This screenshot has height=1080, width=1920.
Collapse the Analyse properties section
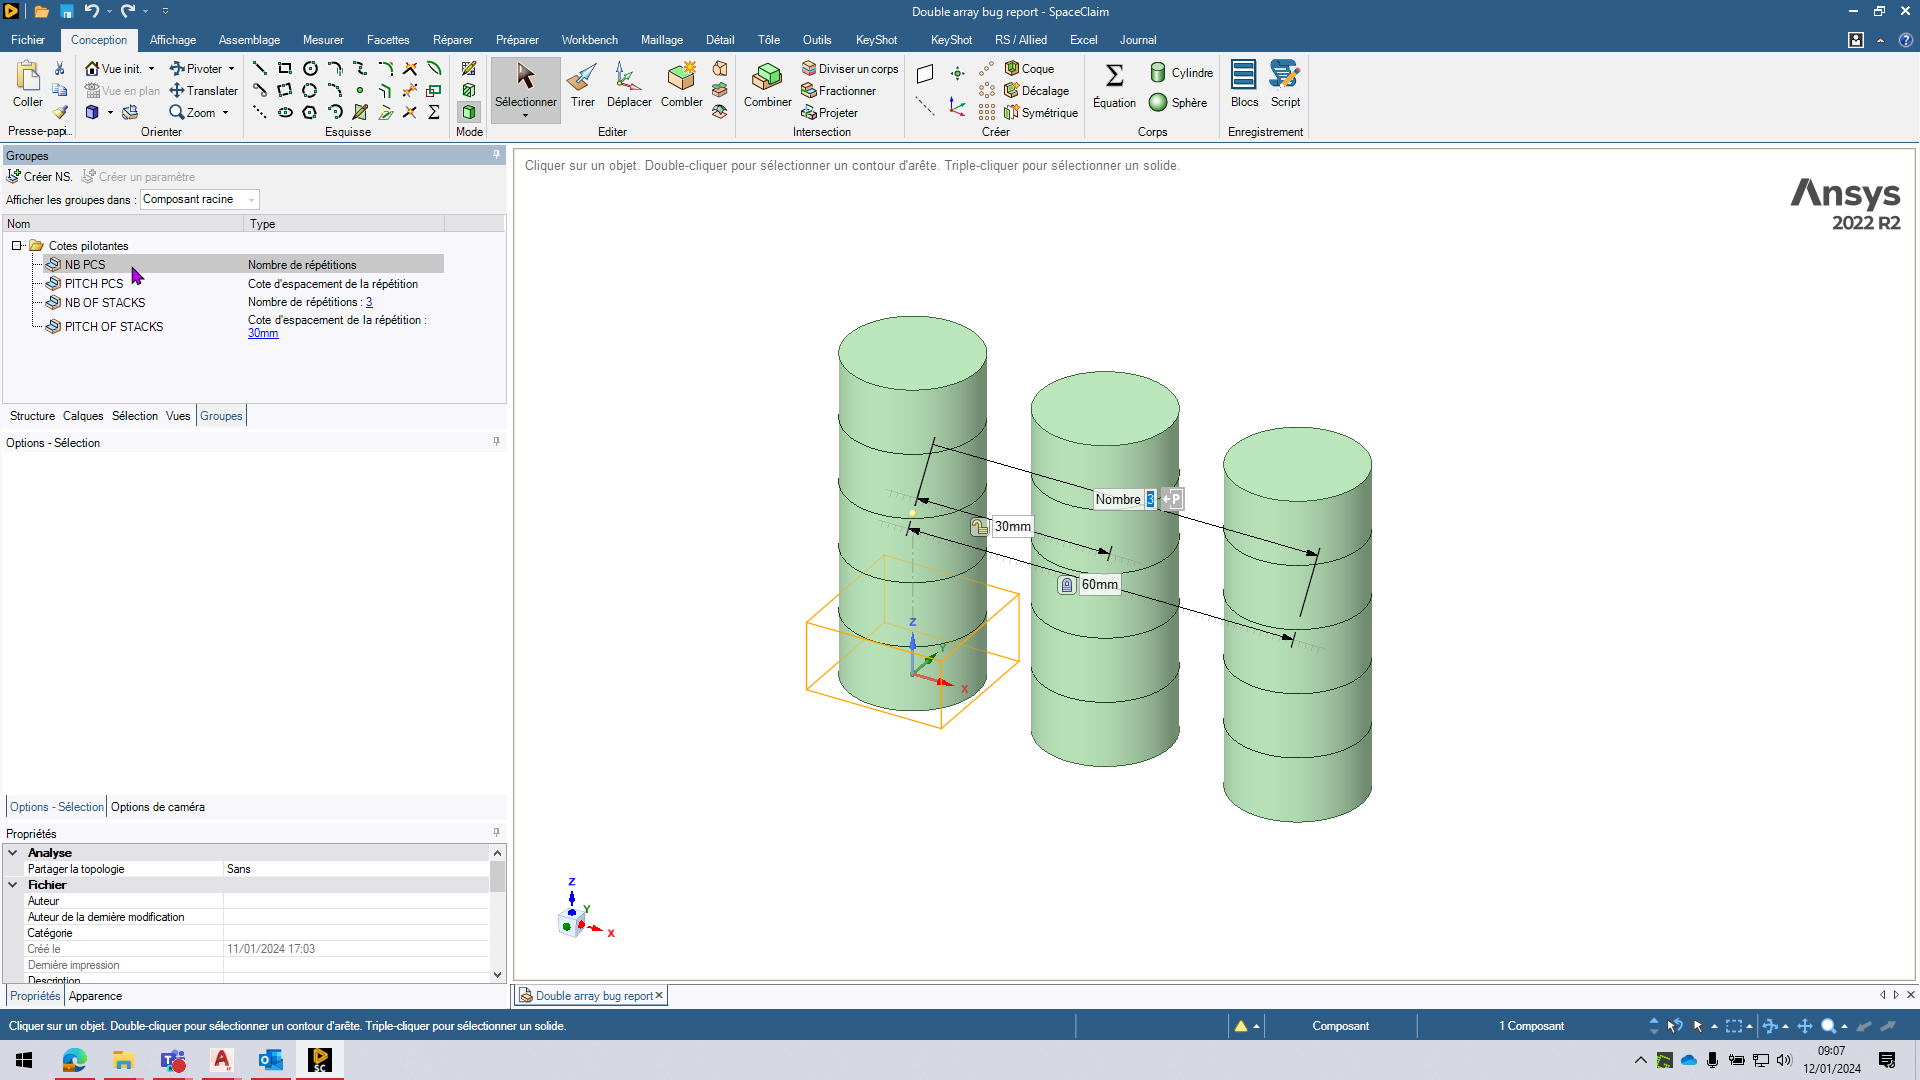[x=13, y=853]
